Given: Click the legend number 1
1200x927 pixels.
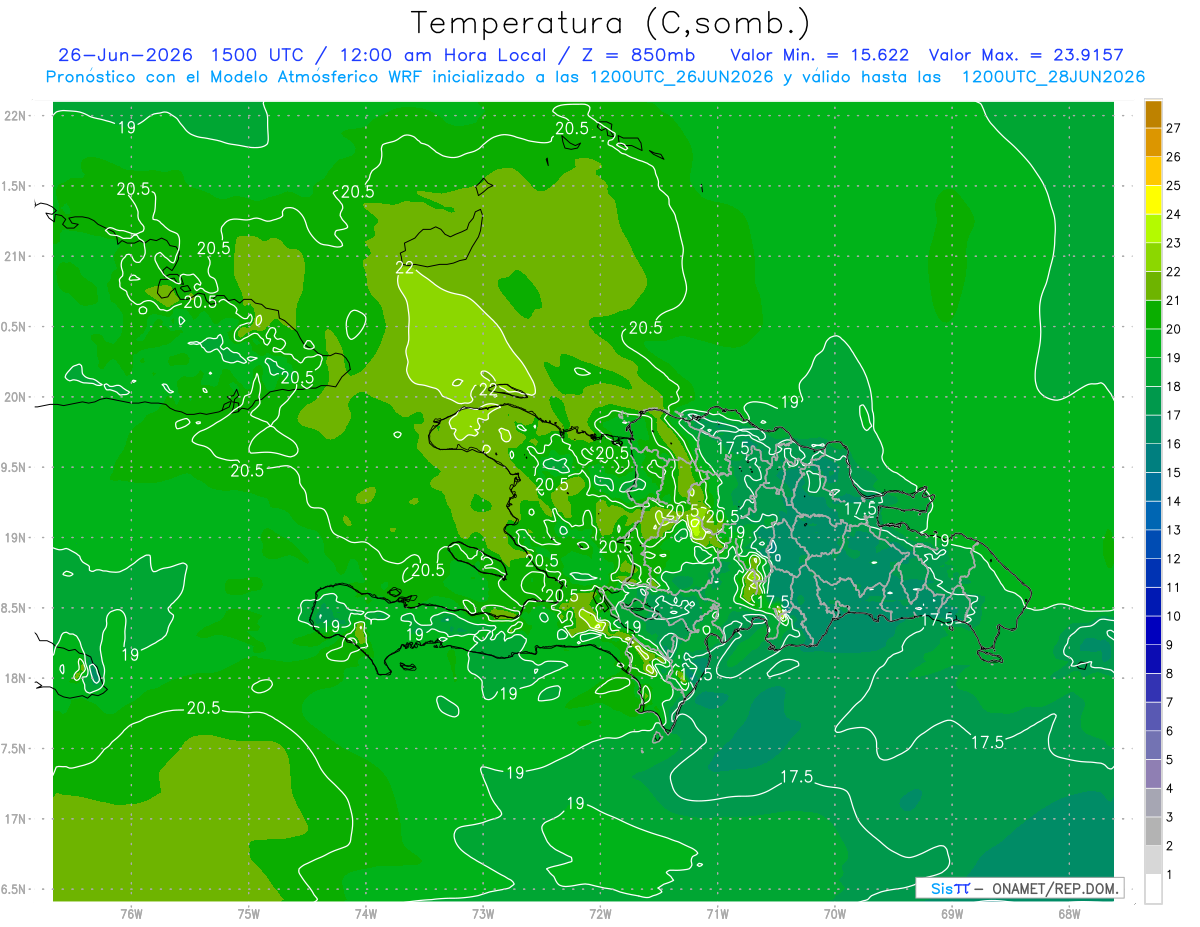Looking at the screenshot, I should (x=1170, y=875).
